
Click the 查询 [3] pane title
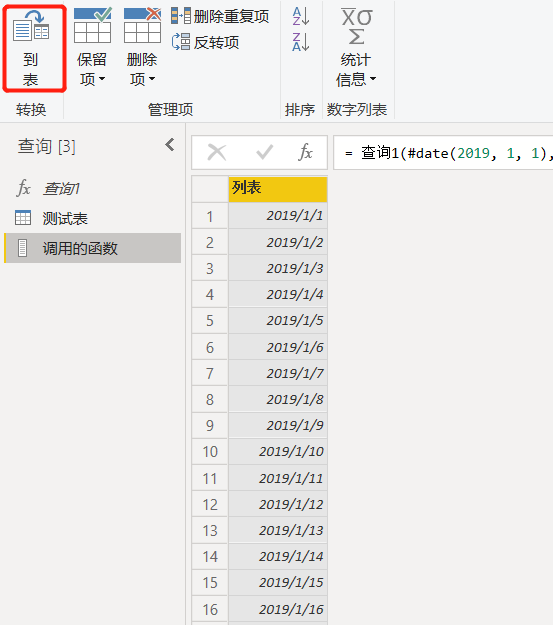[x=46, y=146]
